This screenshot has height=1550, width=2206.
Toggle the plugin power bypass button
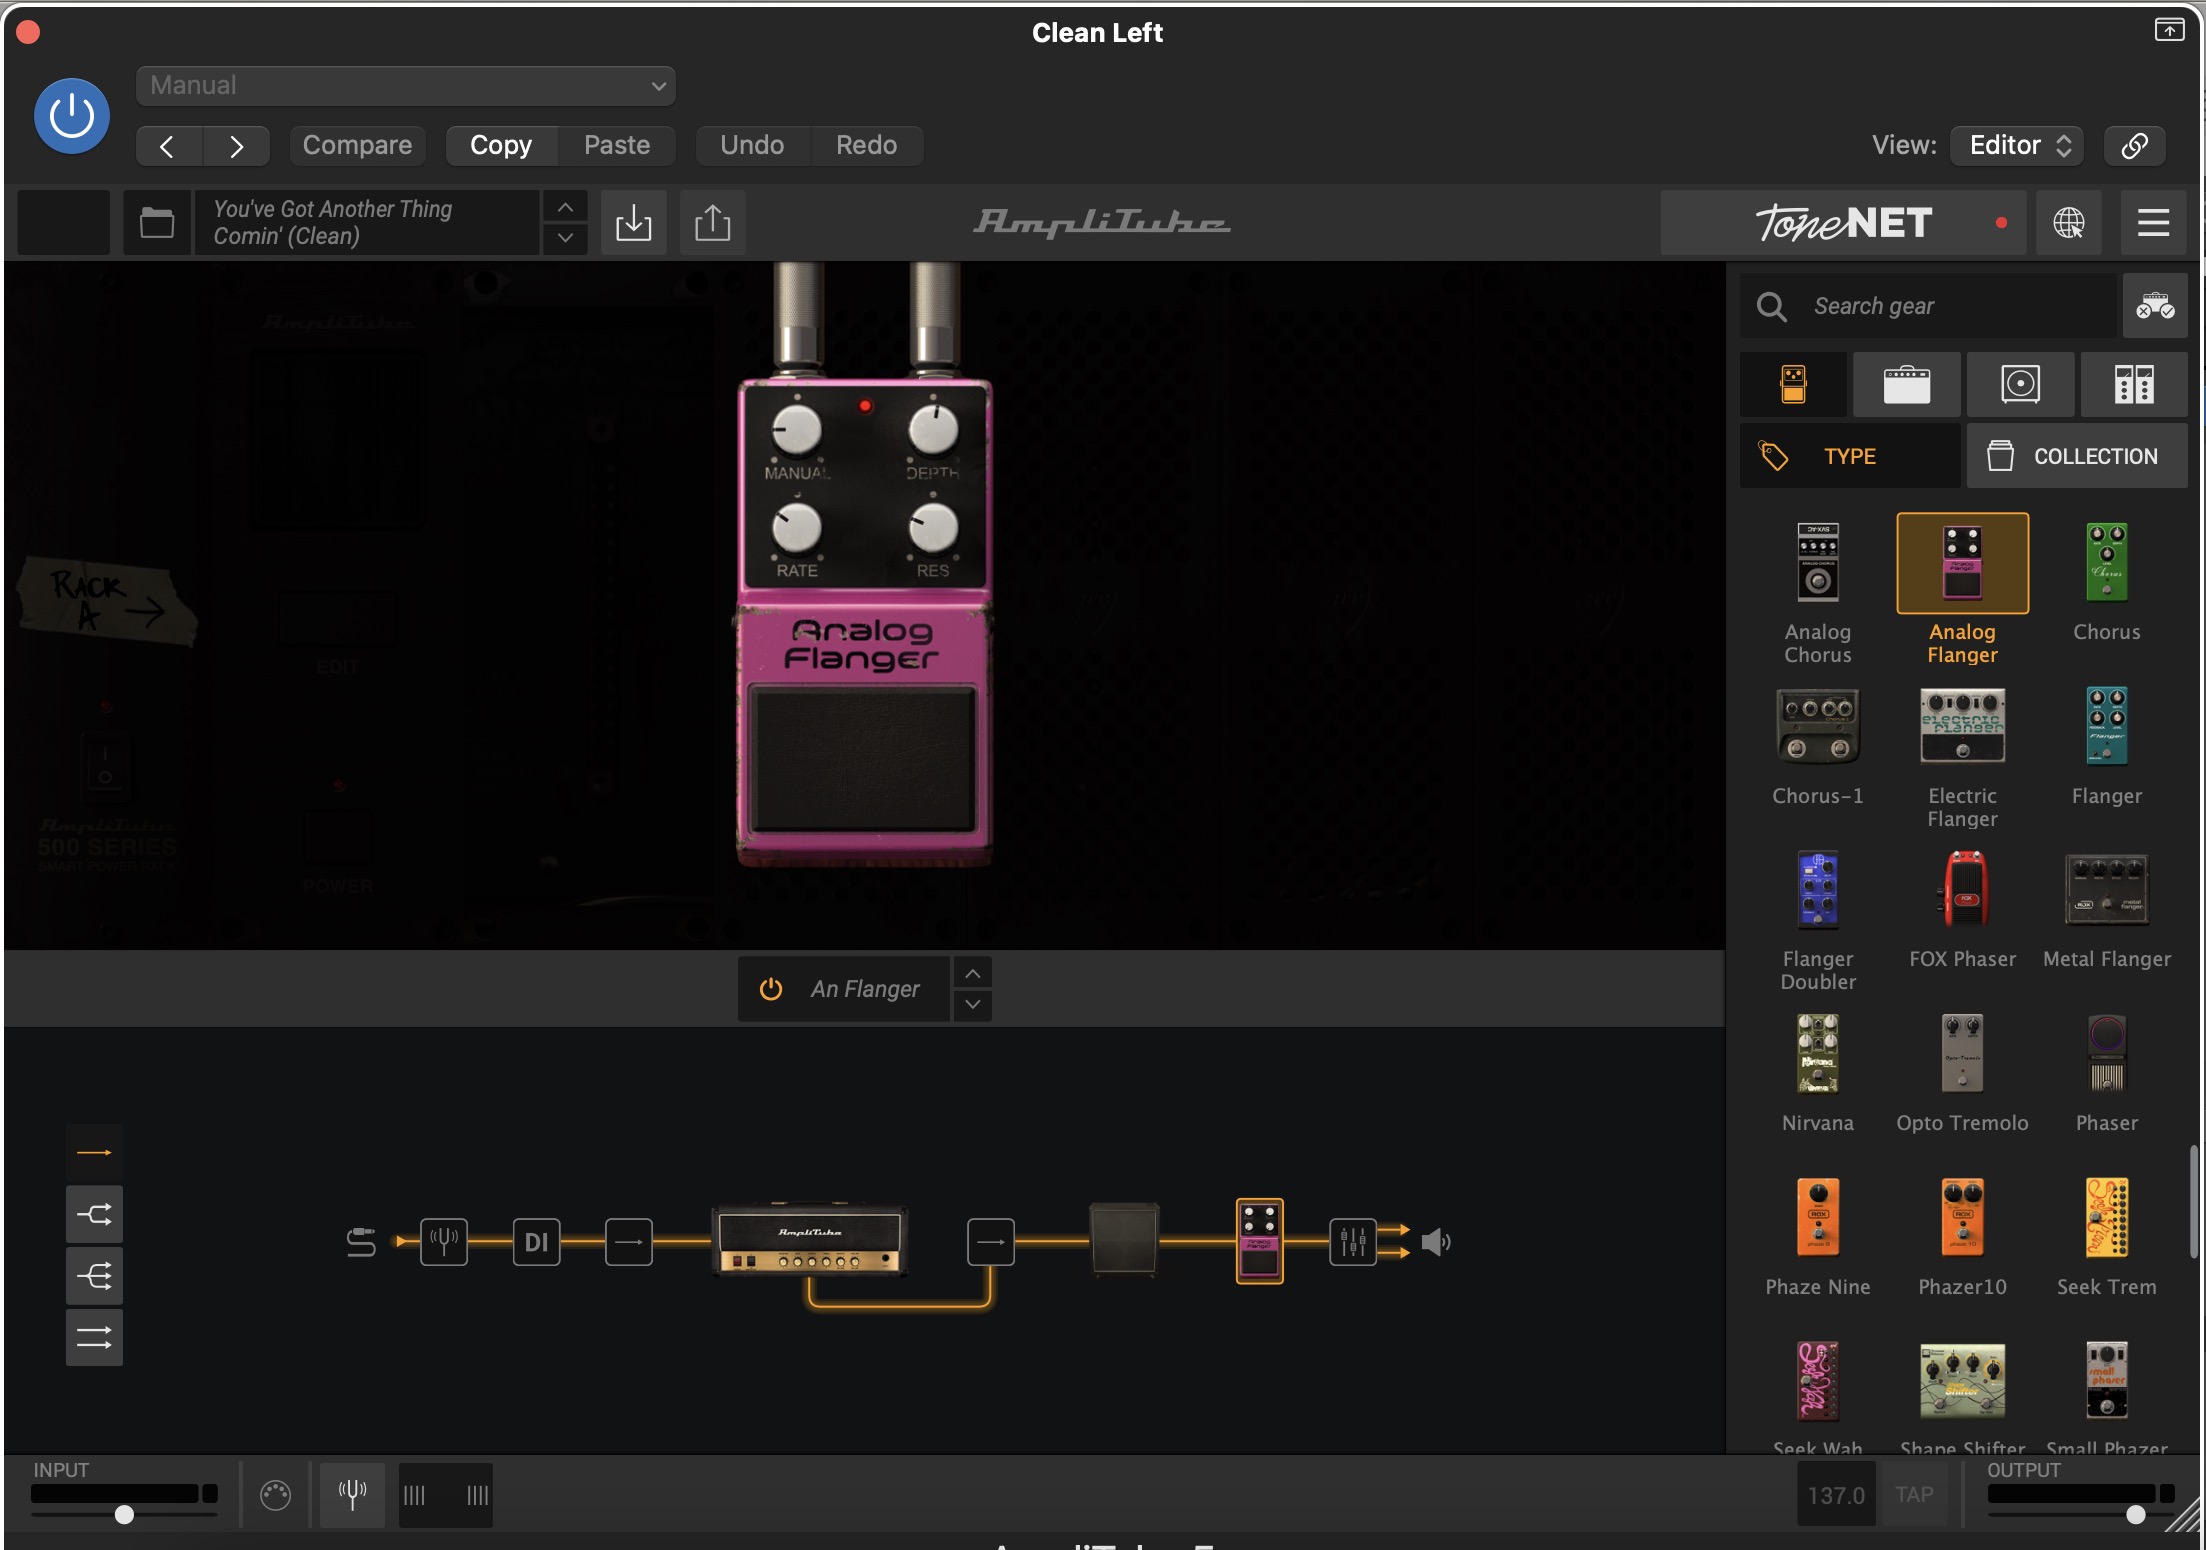tap(72, 116)
